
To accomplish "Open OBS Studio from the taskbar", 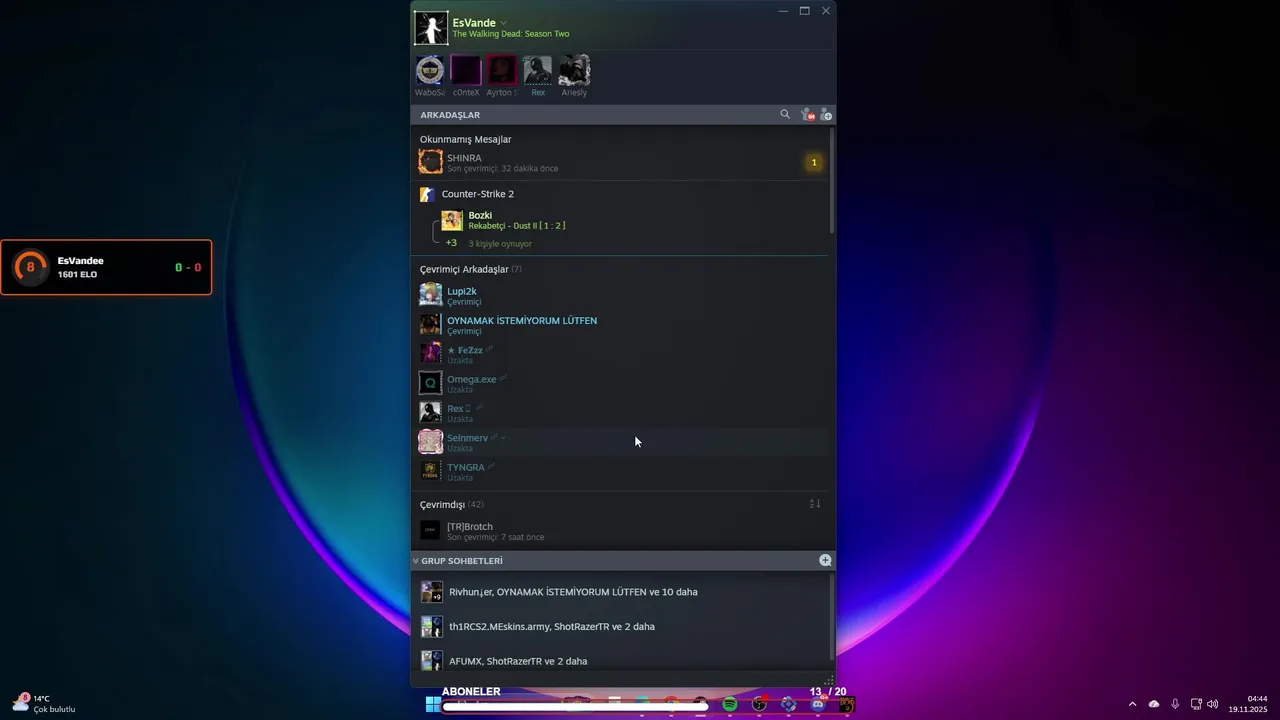I will pos(759,704).
